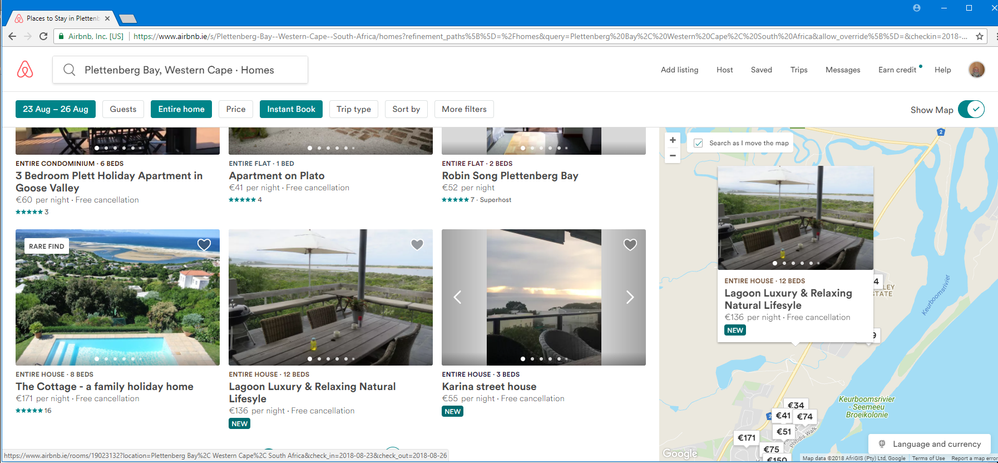Save The Cottage listing with heart icon
The width and height of the screenshot is (998, 463).
tap(204, 245)
